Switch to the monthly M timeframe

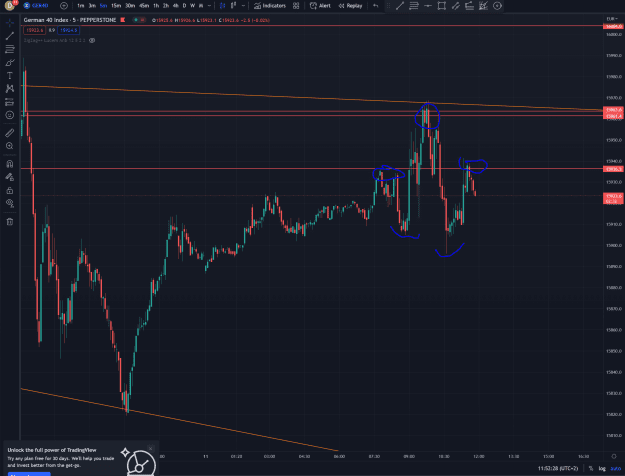click(x=201, y=6)
